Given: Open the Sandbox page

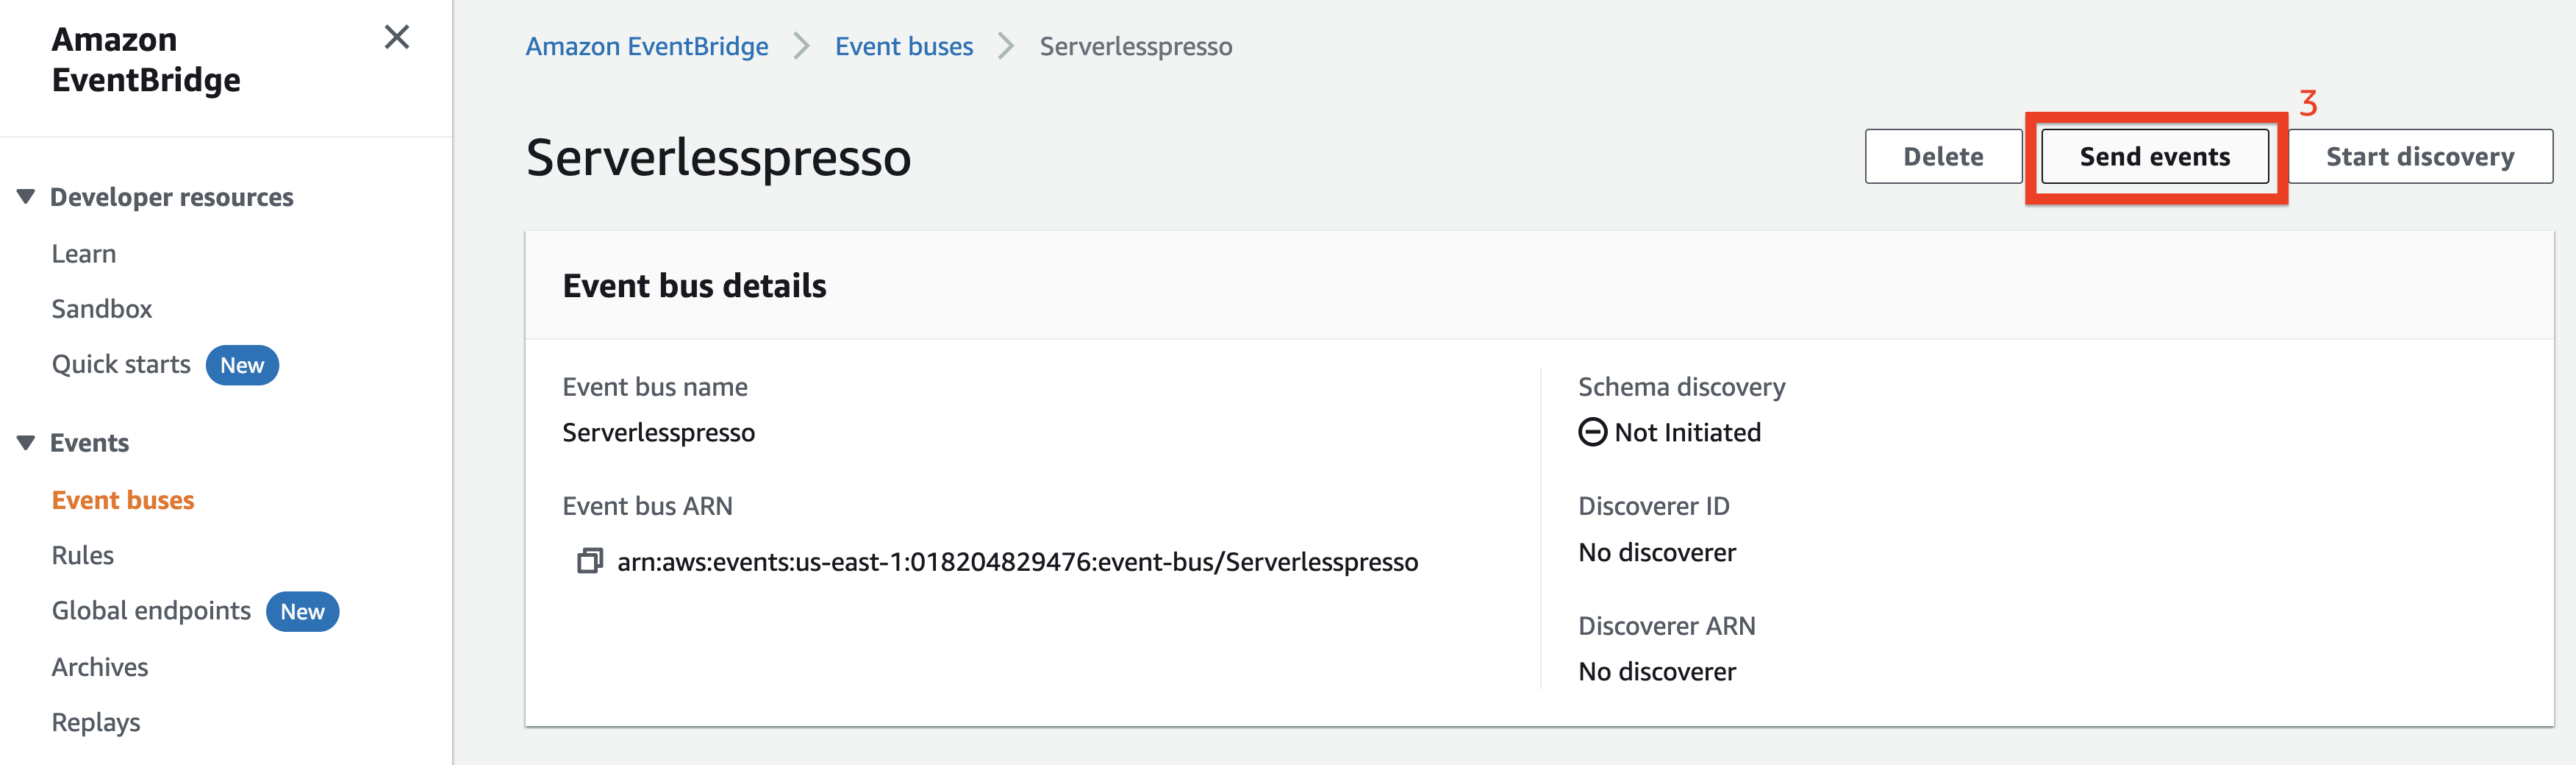Looking at the screenshot, I should click(102, 309).
